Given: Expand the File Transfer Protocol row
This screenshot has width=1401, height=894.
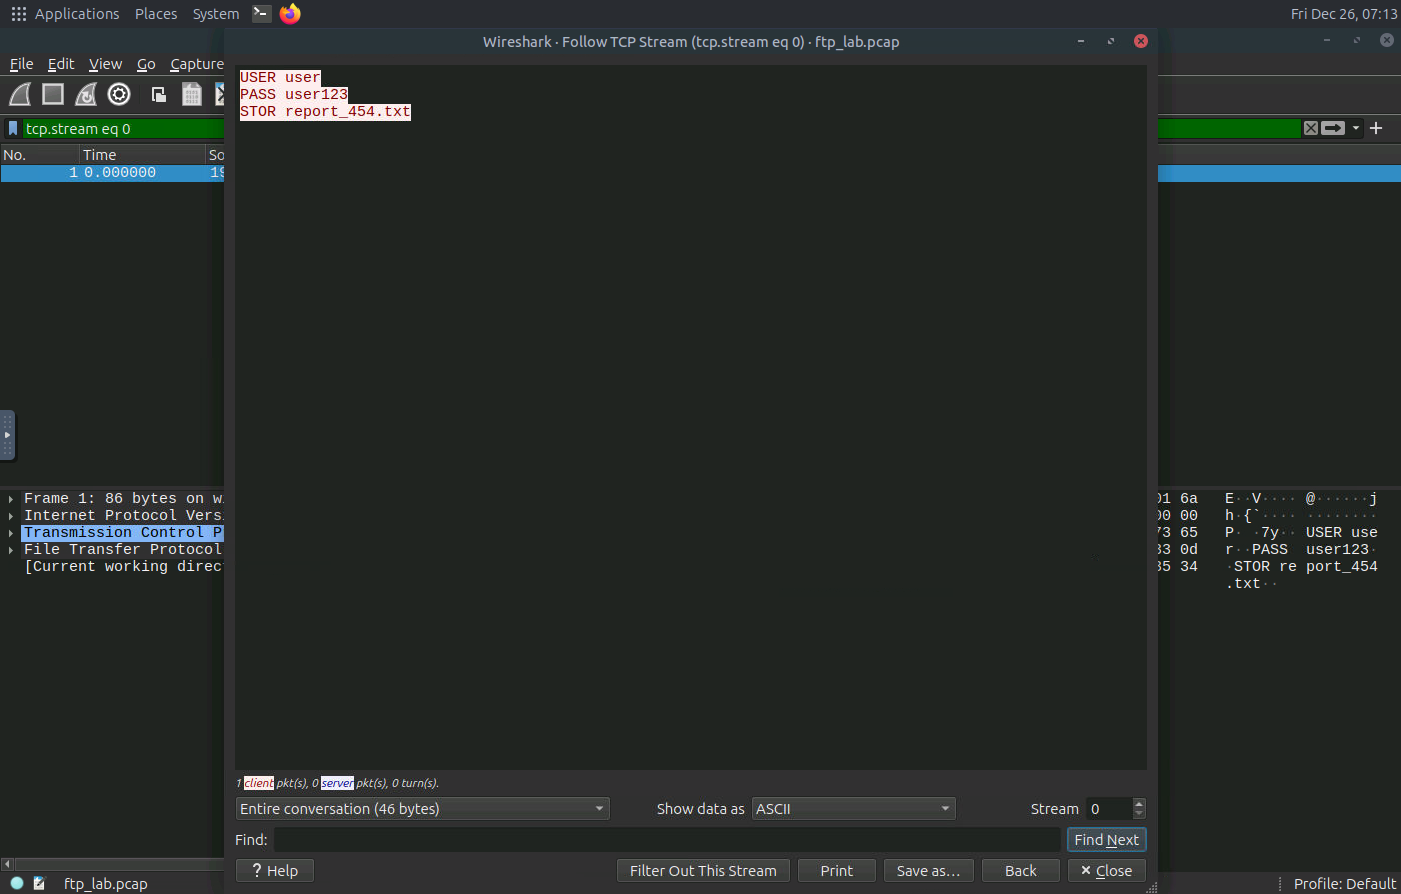Looking at the screenshot, I should 11,549.
